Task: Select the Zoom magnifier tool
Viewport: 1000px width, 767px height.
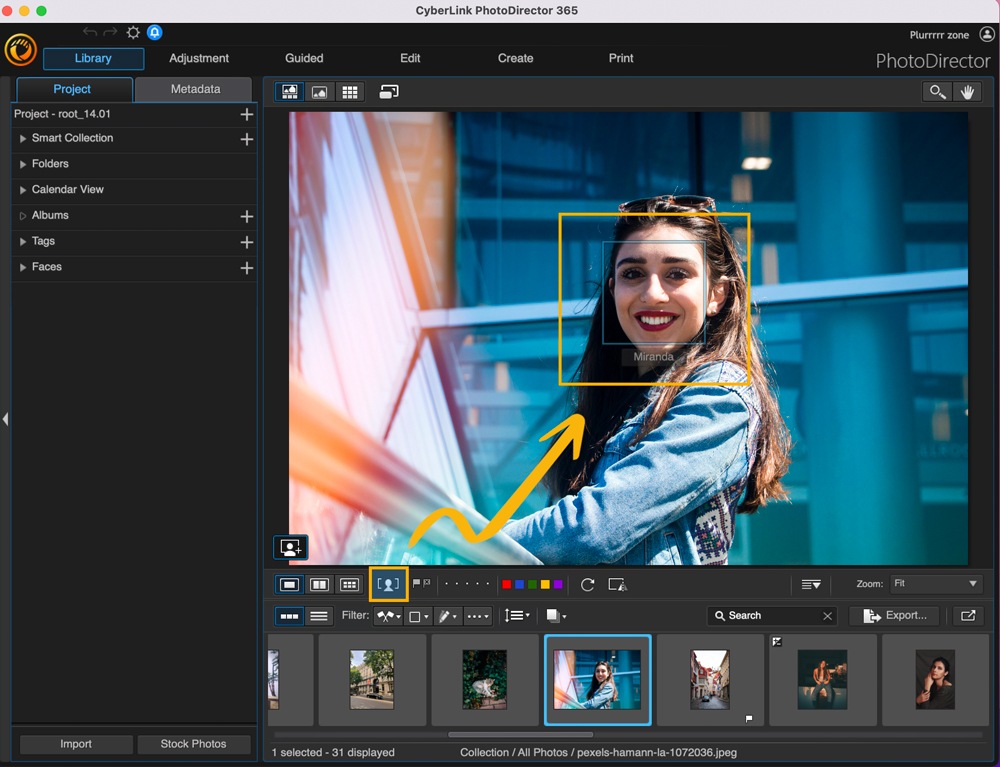Action: click(936, 91)
